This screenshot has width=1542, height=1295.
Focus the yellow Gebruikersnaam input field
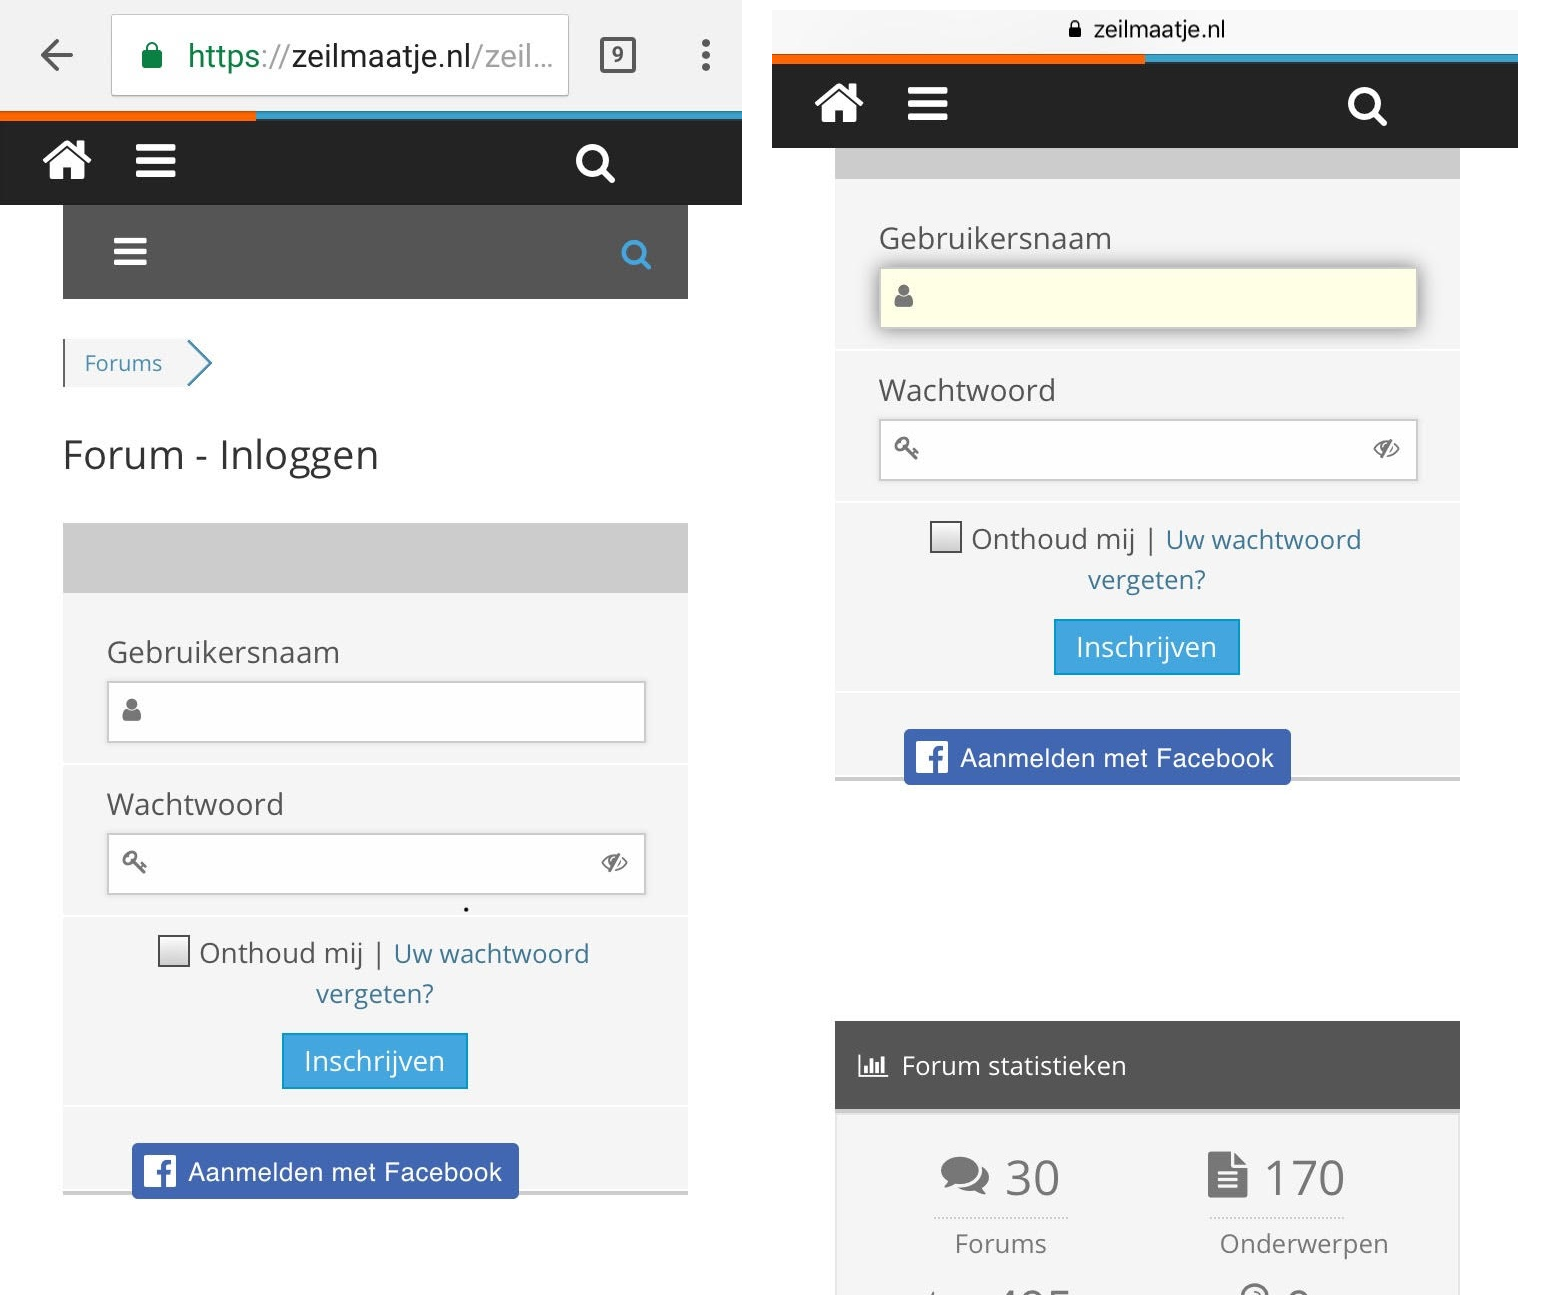1148,297
